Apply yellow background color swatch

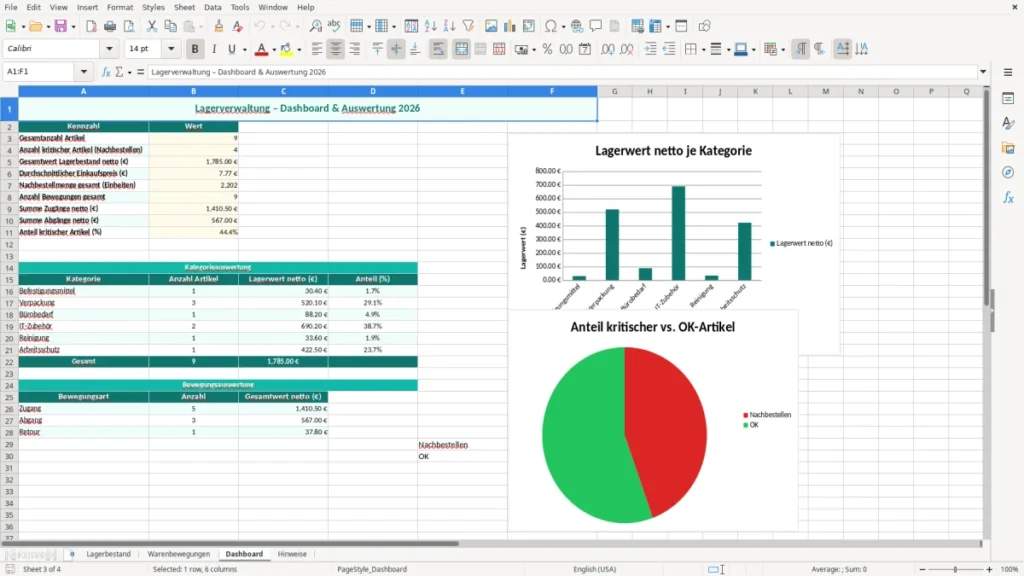[x=286, y=49]
